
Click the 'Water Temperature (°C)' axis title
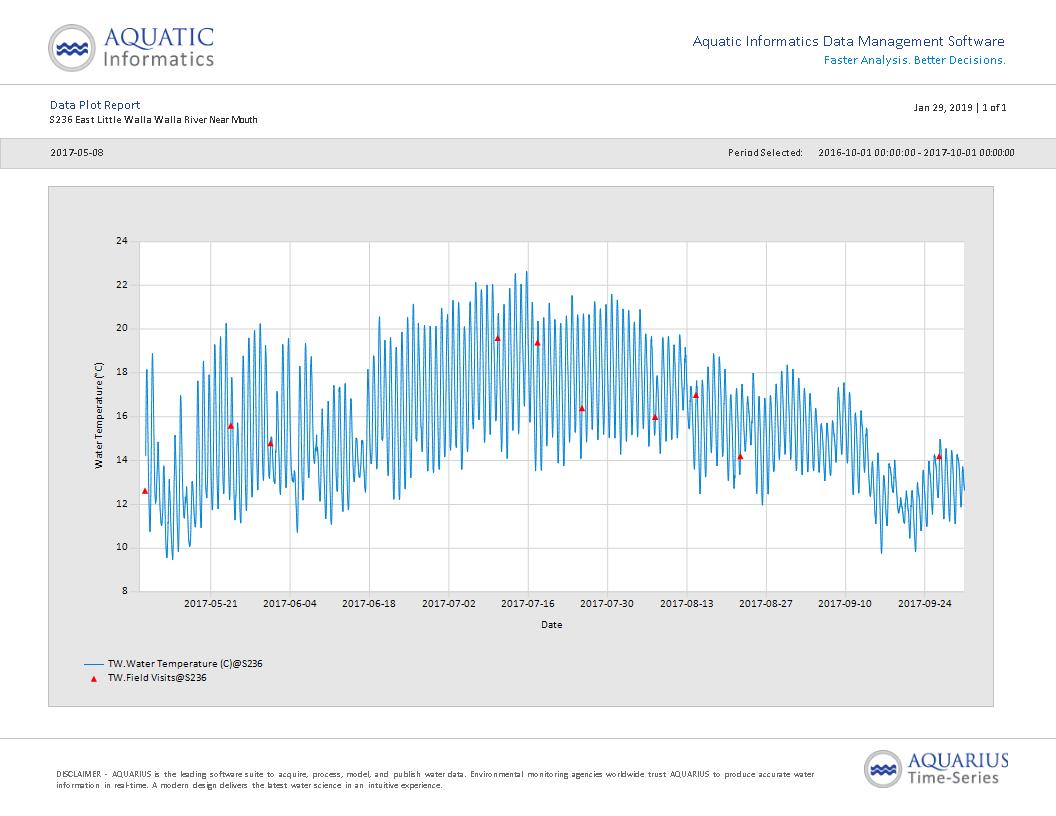(99, 415)
